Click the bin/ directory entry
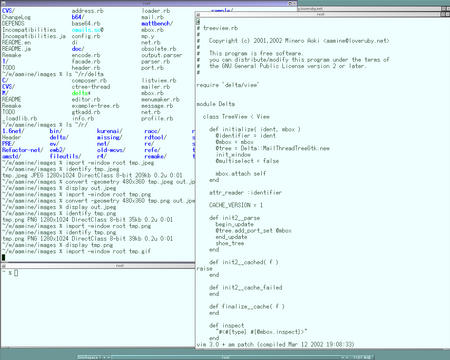 (x=56, y=131)
